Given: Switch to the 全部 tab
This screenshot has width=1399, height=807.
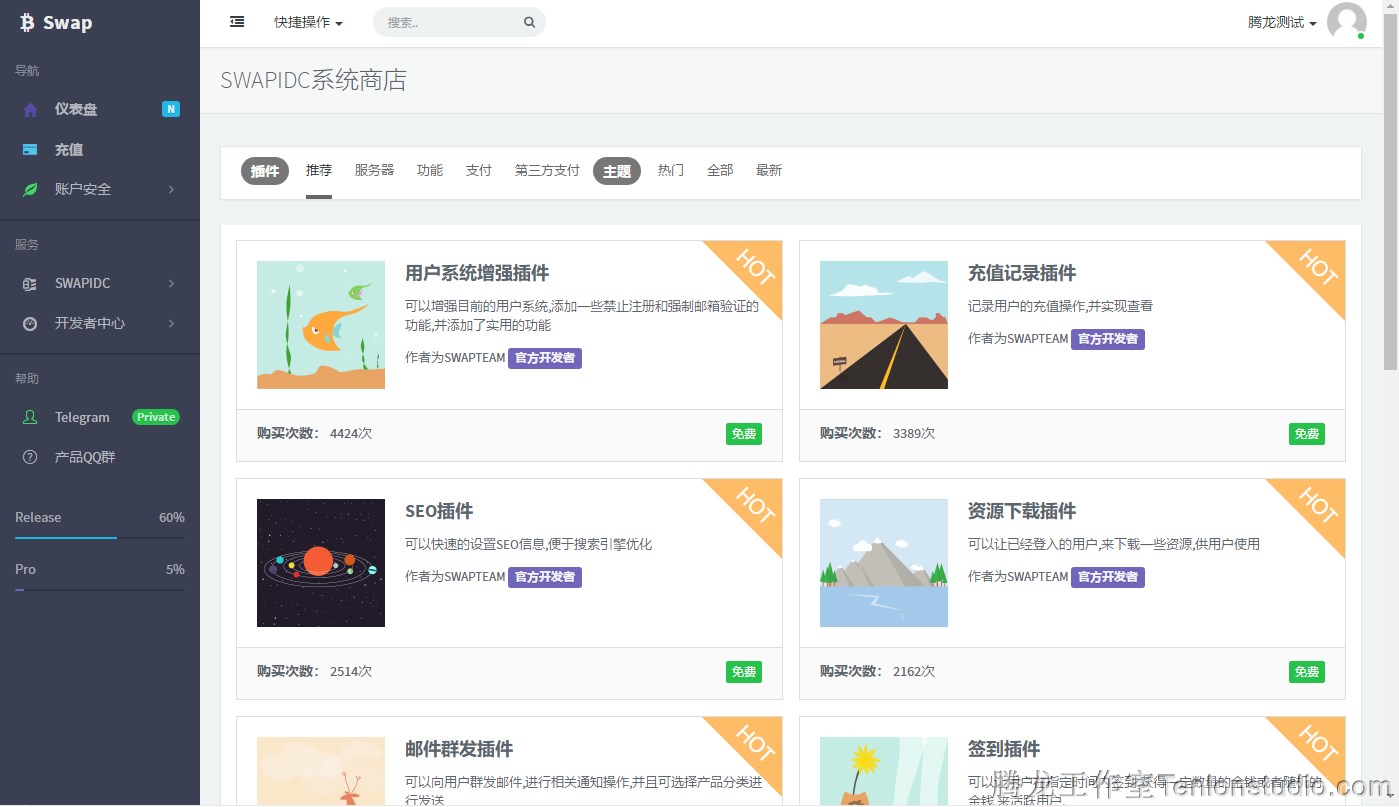Looking at the screenshot, I should [x=720, y=171].
